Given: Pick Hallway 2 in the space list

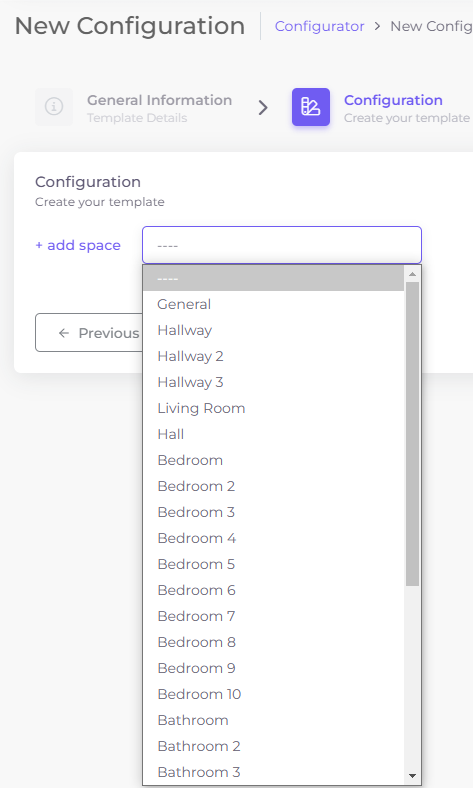Looking at the screenshot, I should (273, 356).
